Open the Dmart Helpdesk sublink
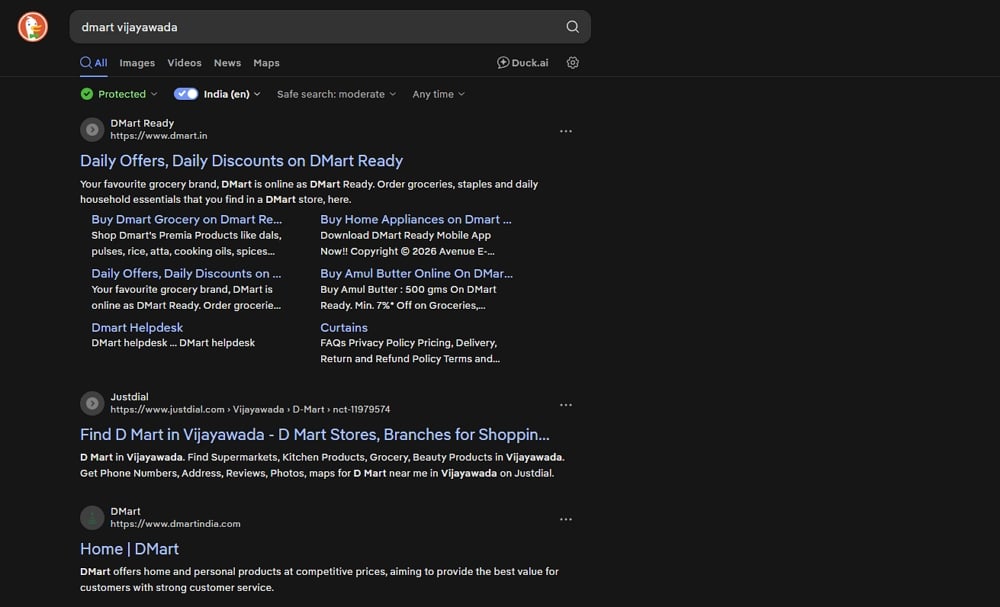The height and width of the screenshot is (607, 1000). pos(137,328)
